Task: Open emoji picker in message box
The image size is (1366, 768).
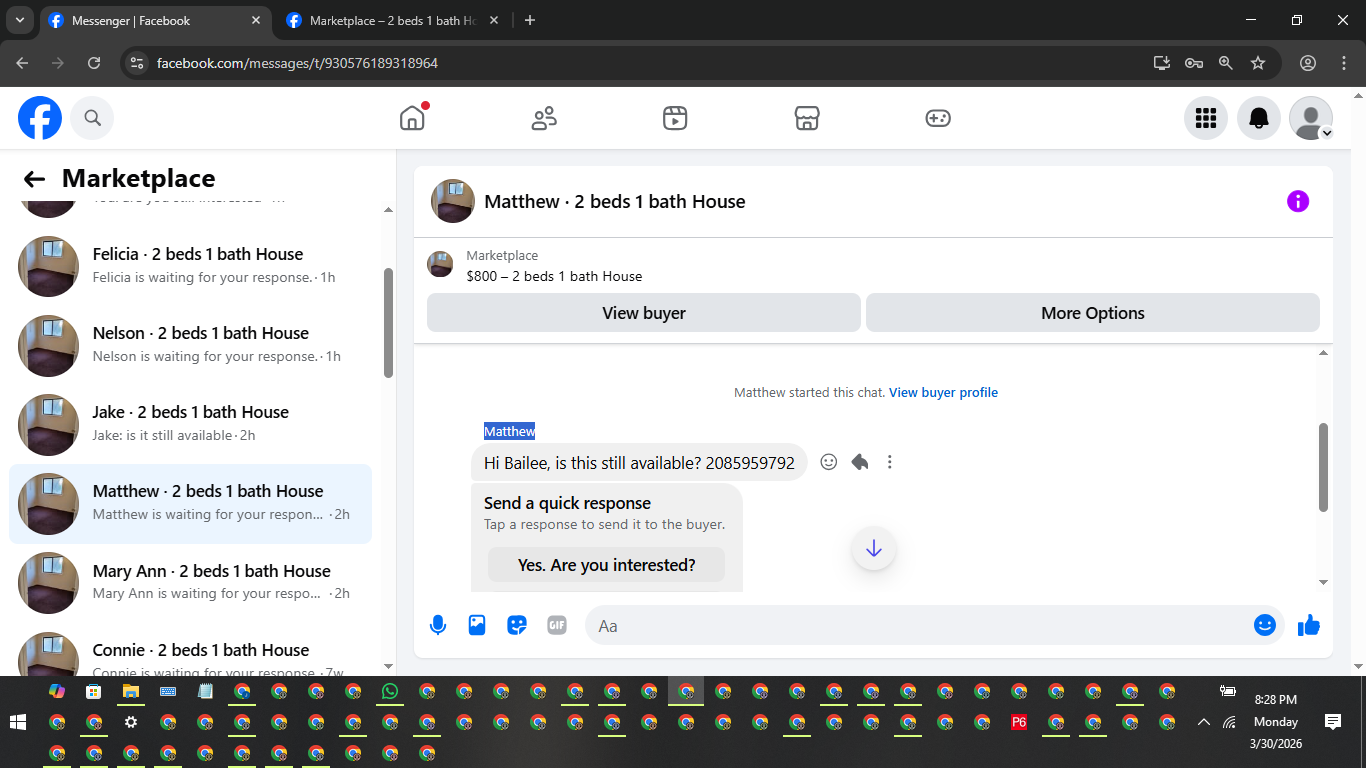Action: click(x=1265, y=626)
